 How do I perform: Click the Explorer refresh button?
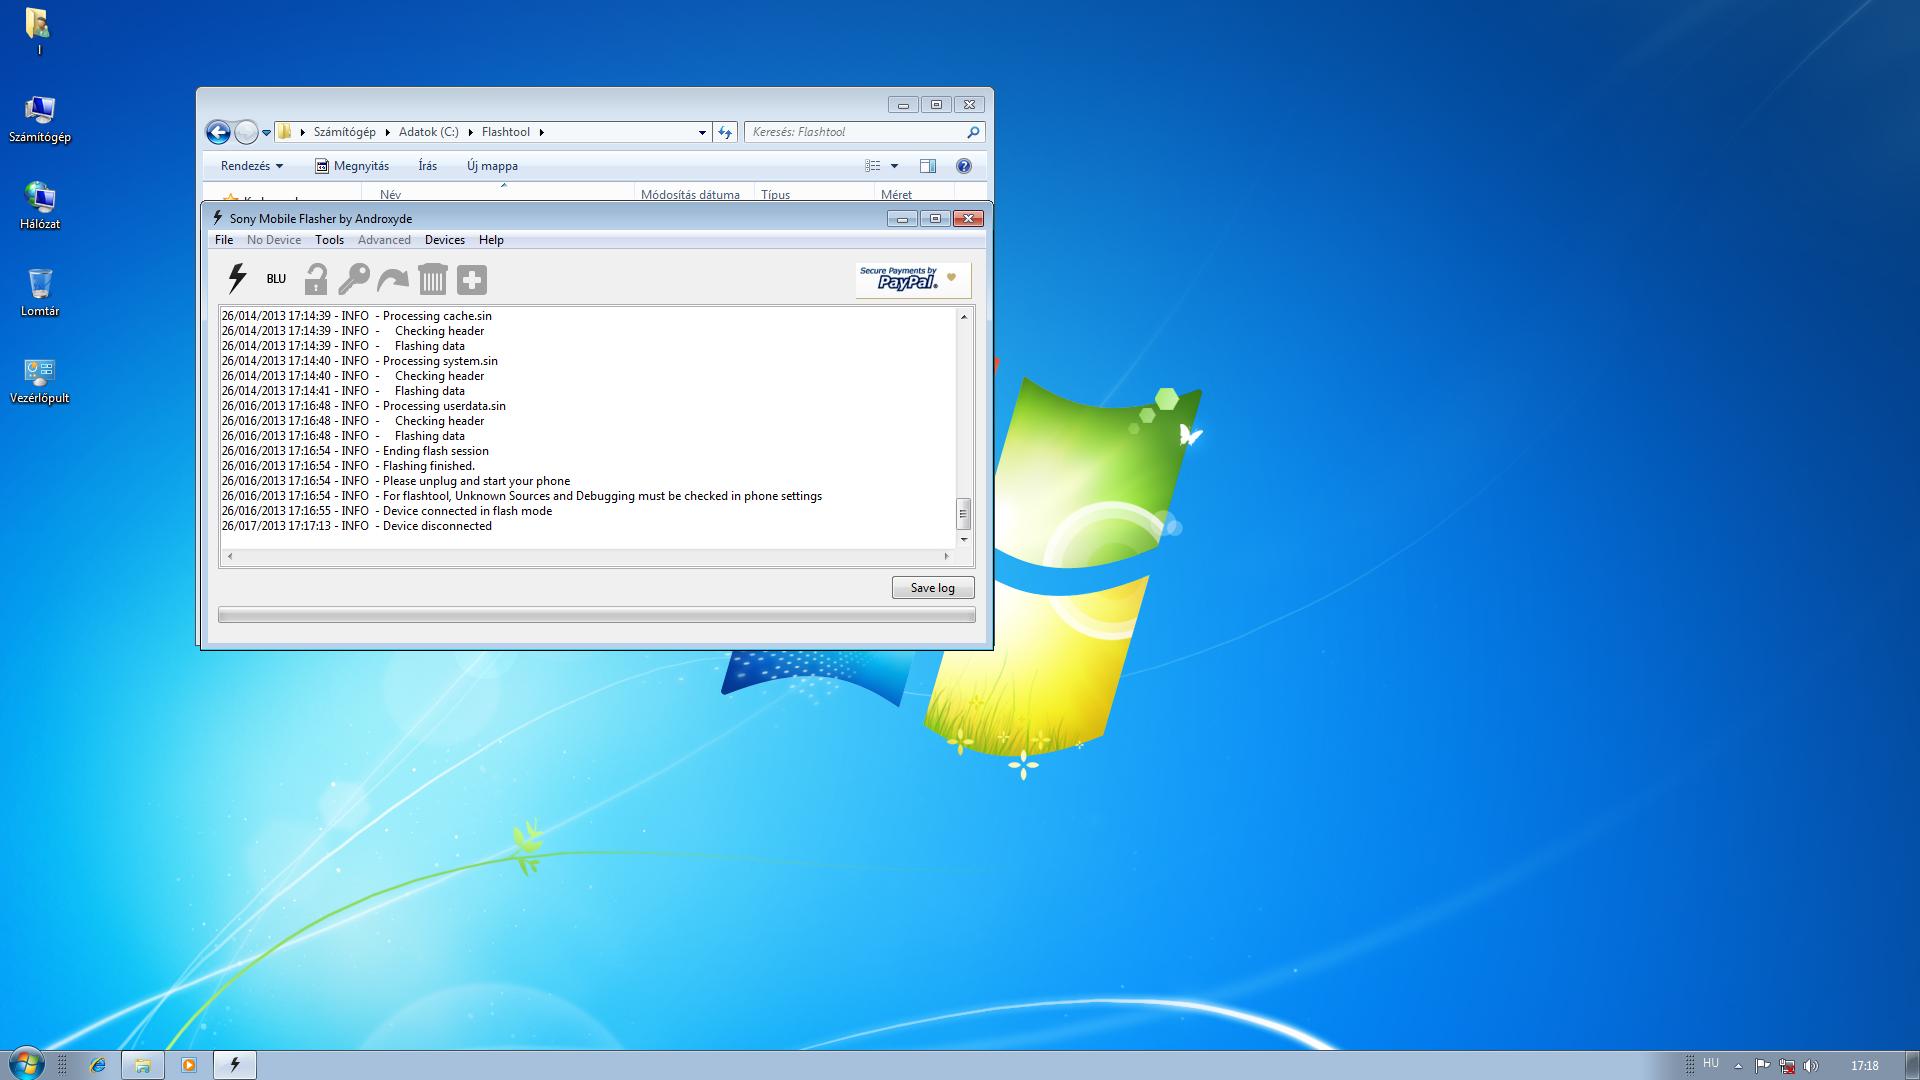tap(725, 132)
